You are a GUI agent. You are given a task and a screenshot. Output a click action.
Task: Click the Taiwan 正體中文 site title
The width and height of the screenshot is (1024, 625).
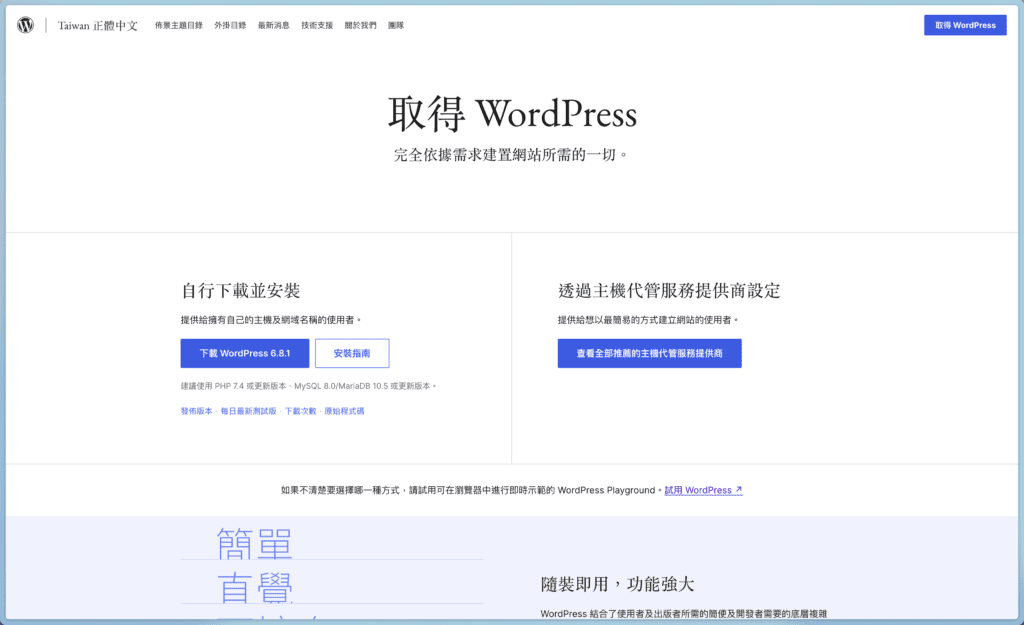click(98, 24)
